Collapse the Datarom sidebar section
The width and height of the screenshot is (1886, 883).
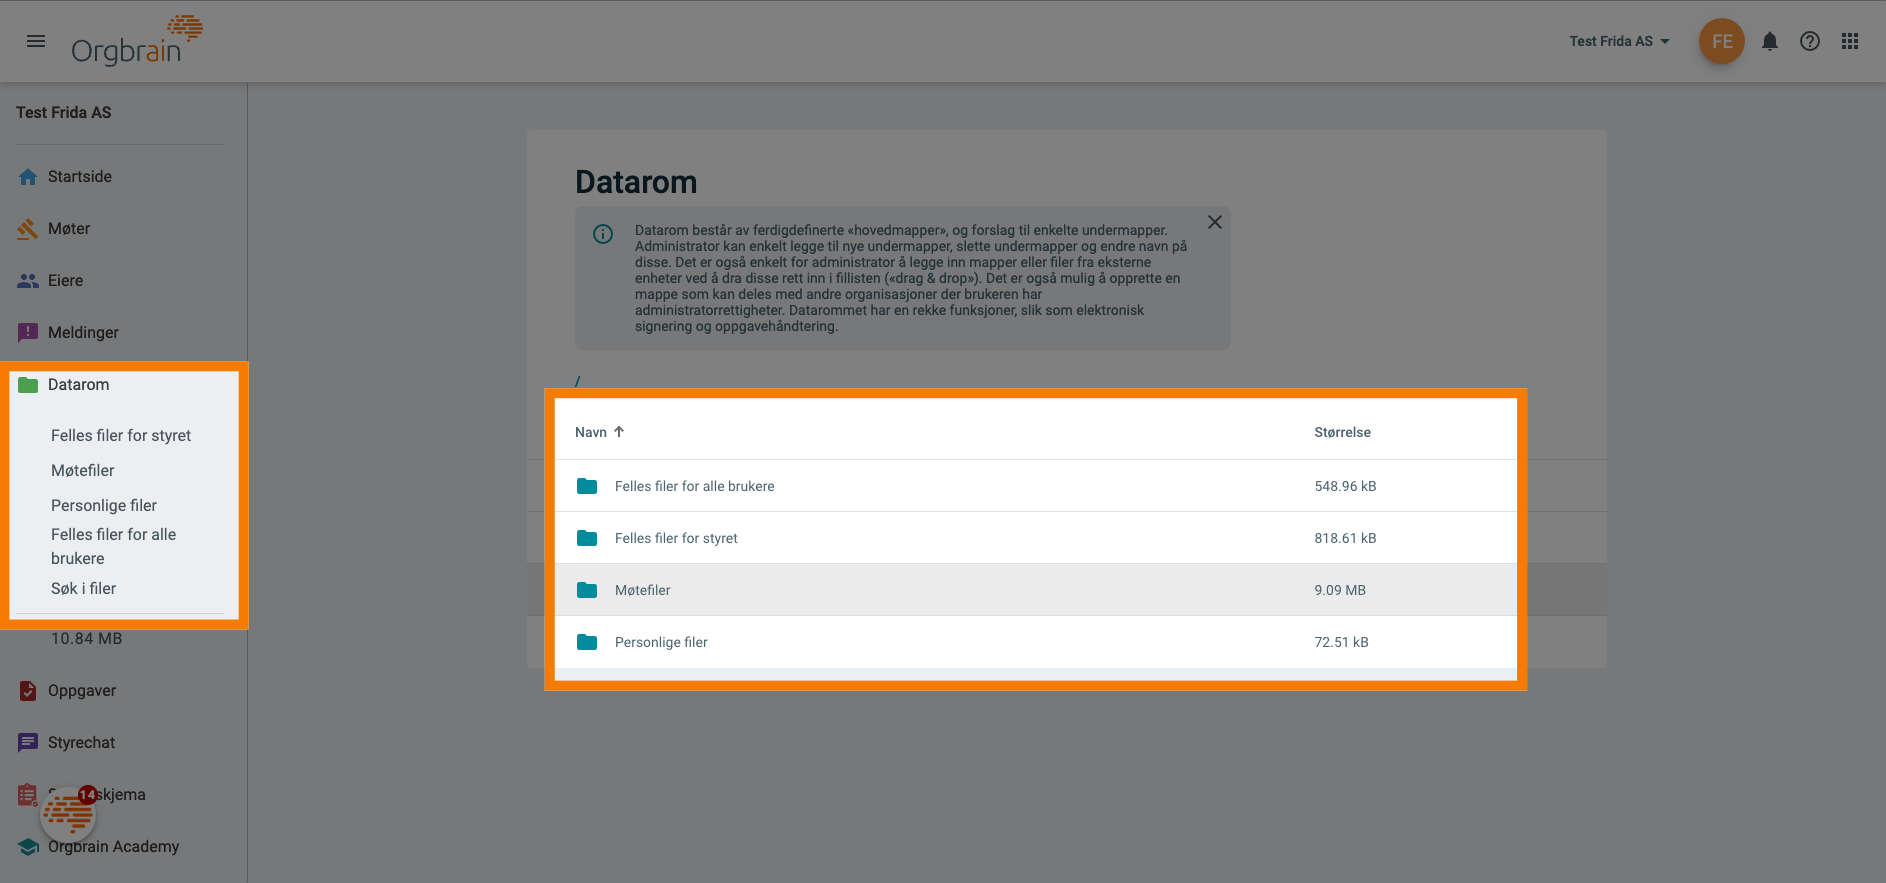pos(78,385)
